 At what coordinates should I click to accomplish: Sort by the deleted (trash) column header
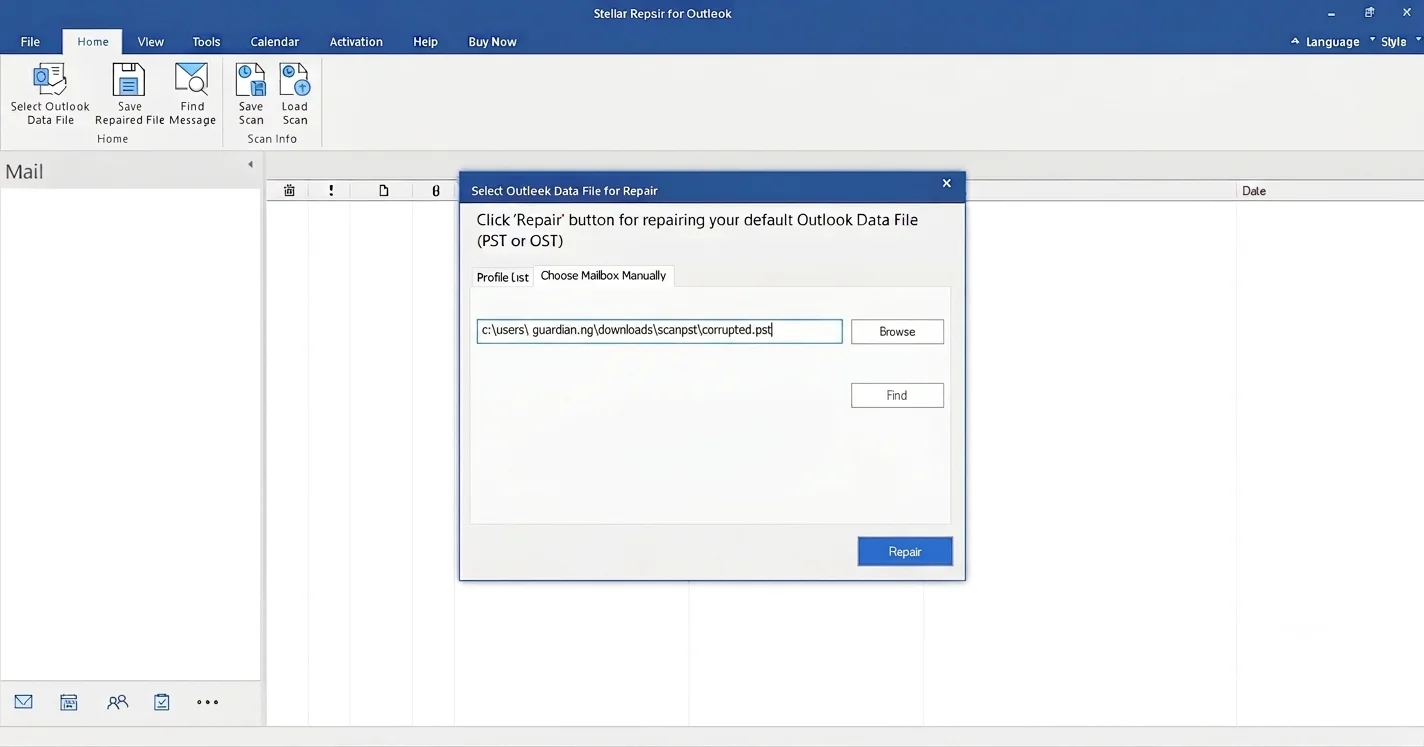[x=289, y=190]
